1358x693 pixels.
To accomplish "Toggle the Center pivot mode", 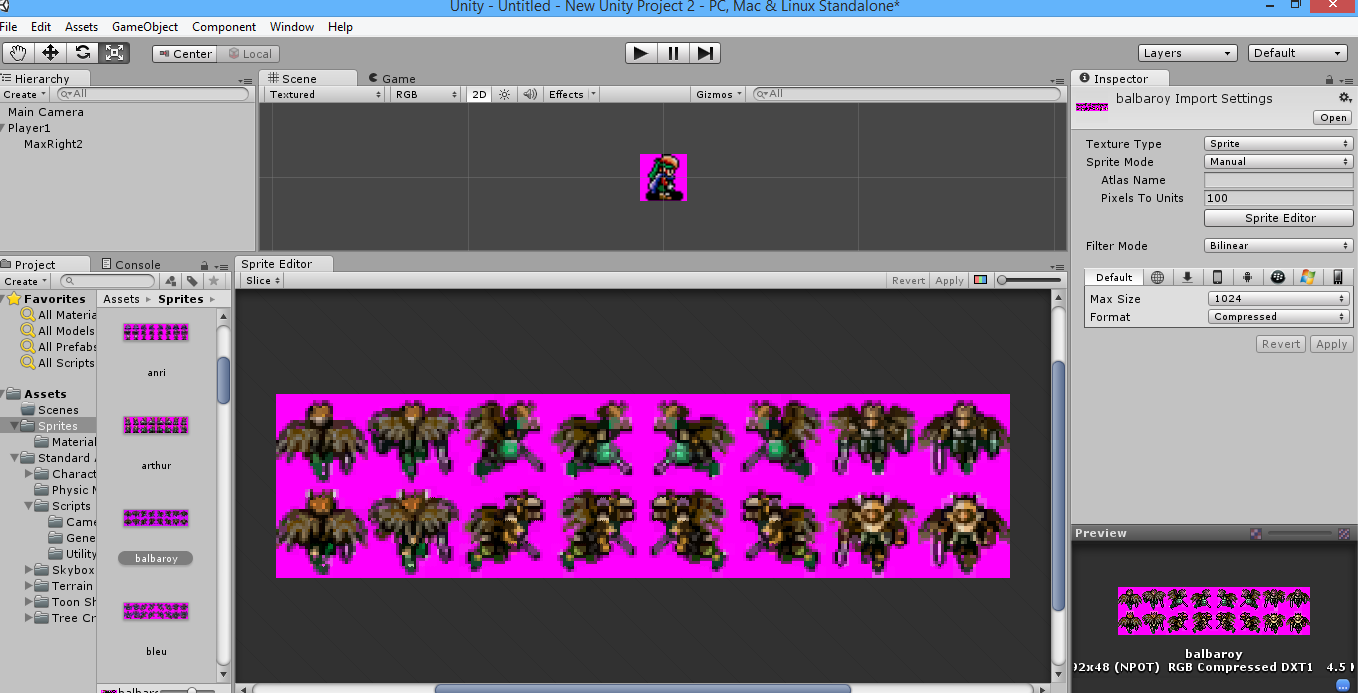I will pyautogui.click(x=184, y=53).
